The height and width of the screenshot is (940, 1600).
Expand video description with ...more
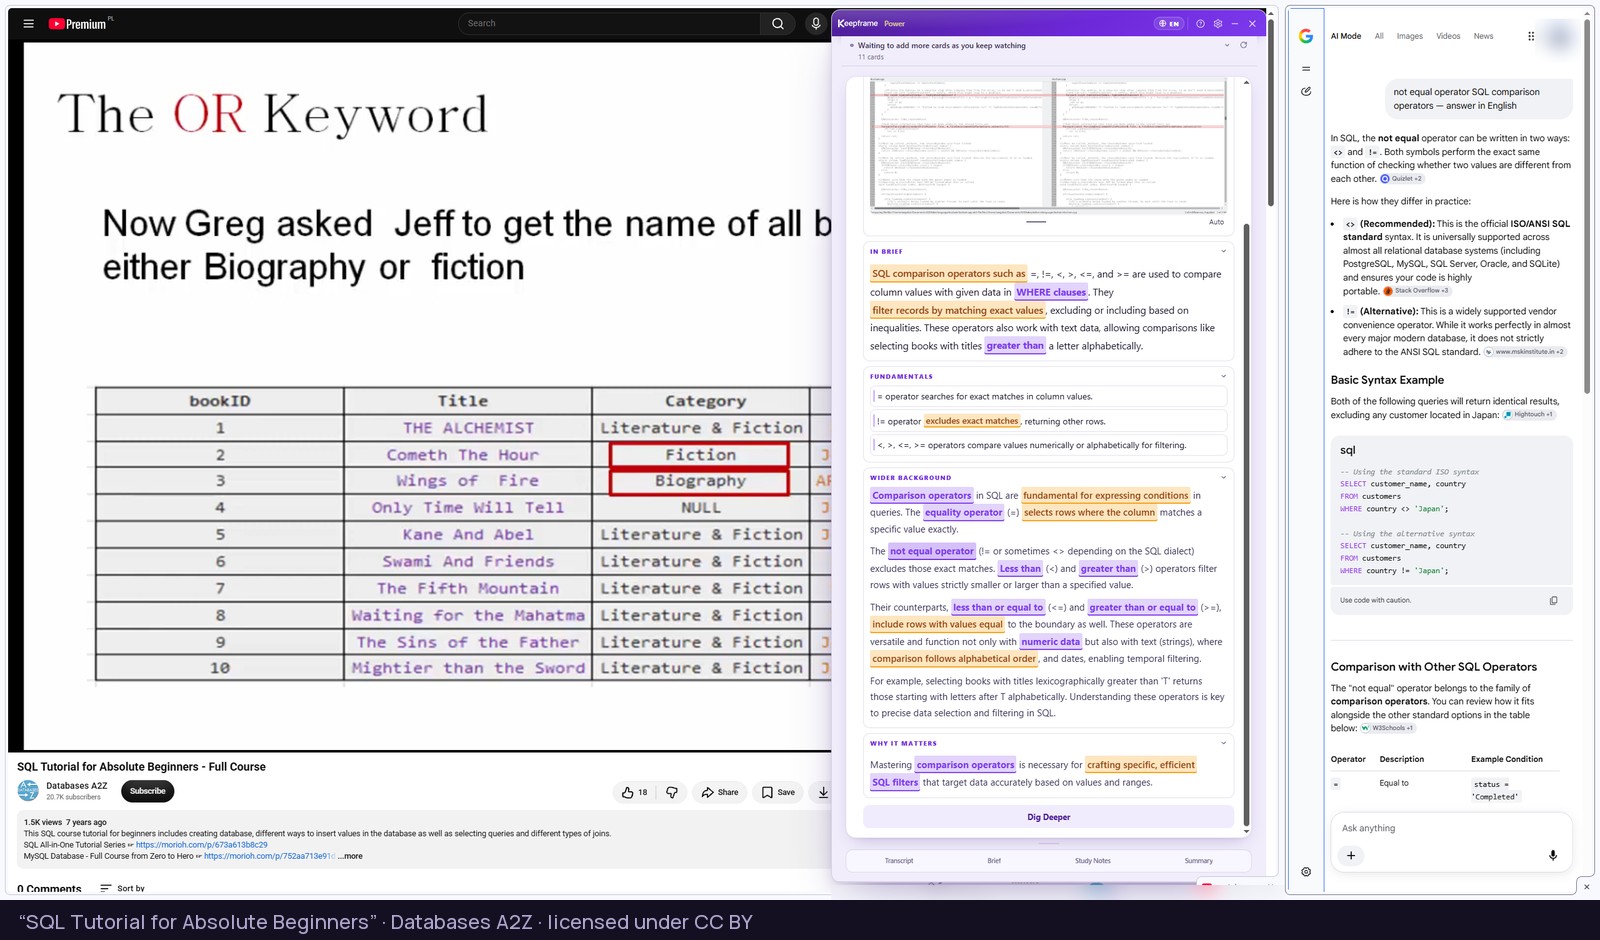pyautogui.click(x=350, y=856)
